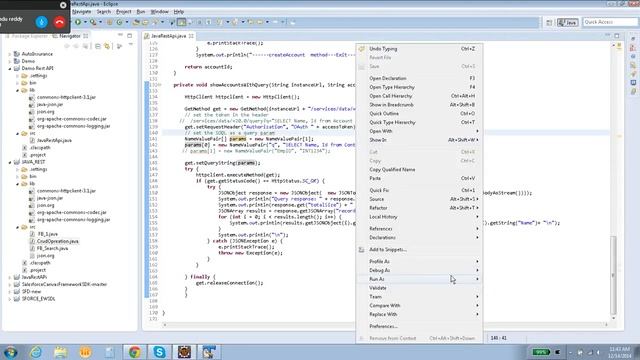The height and width of the screenshot is (360, 640).
Task: Open the Compare With submenu
Action: tap(419, 306)
